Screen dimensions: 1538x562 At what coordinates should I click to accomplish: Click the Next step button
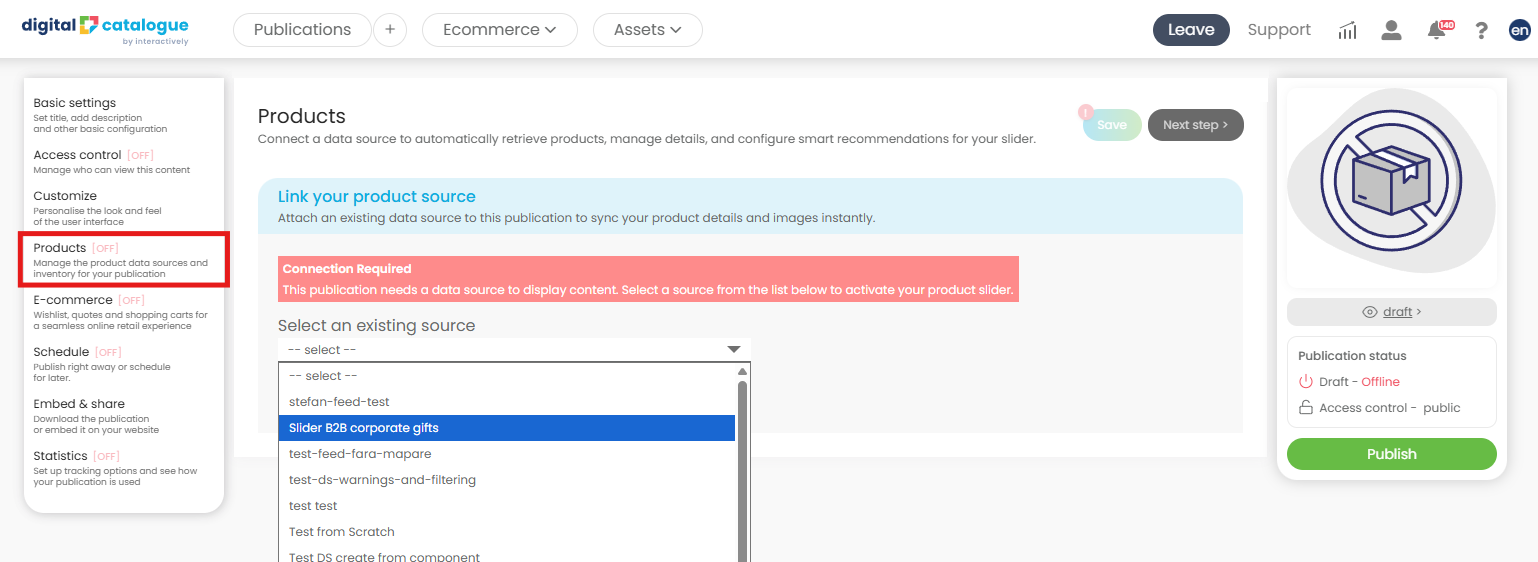[1195, 125]
